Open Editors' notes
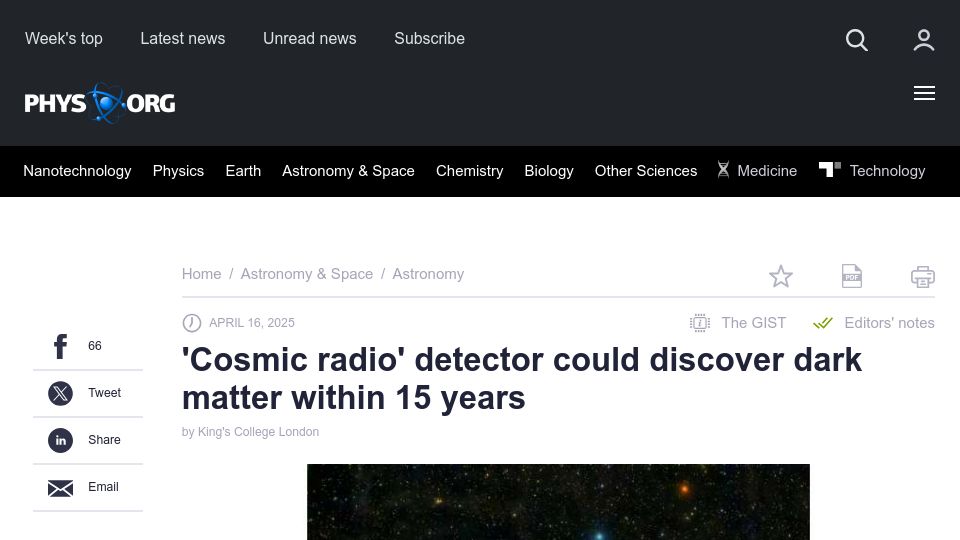 coord(889,323)
